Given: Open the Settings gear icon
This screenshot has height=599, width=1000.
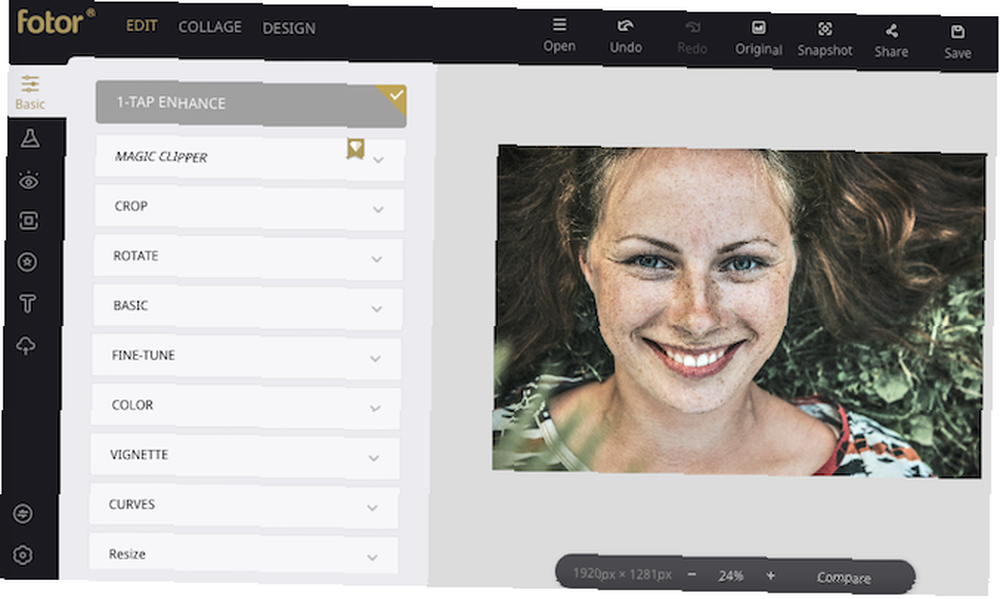Looking at the screenshot, I should (x=23, y=554).
